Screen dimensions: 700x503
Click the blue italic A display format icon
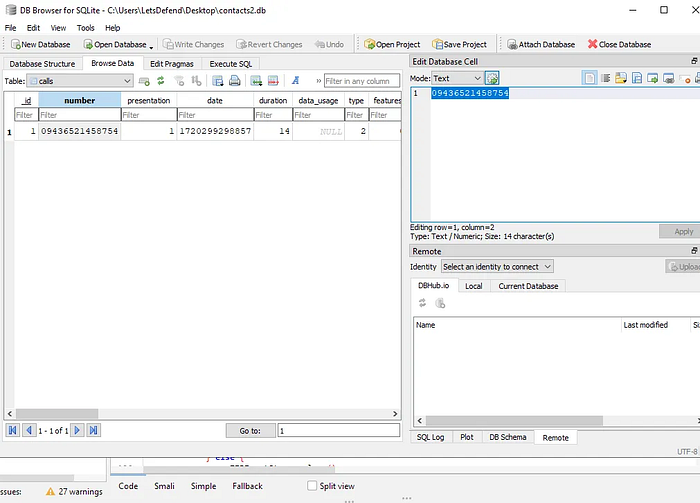click(x=295, y=80)
